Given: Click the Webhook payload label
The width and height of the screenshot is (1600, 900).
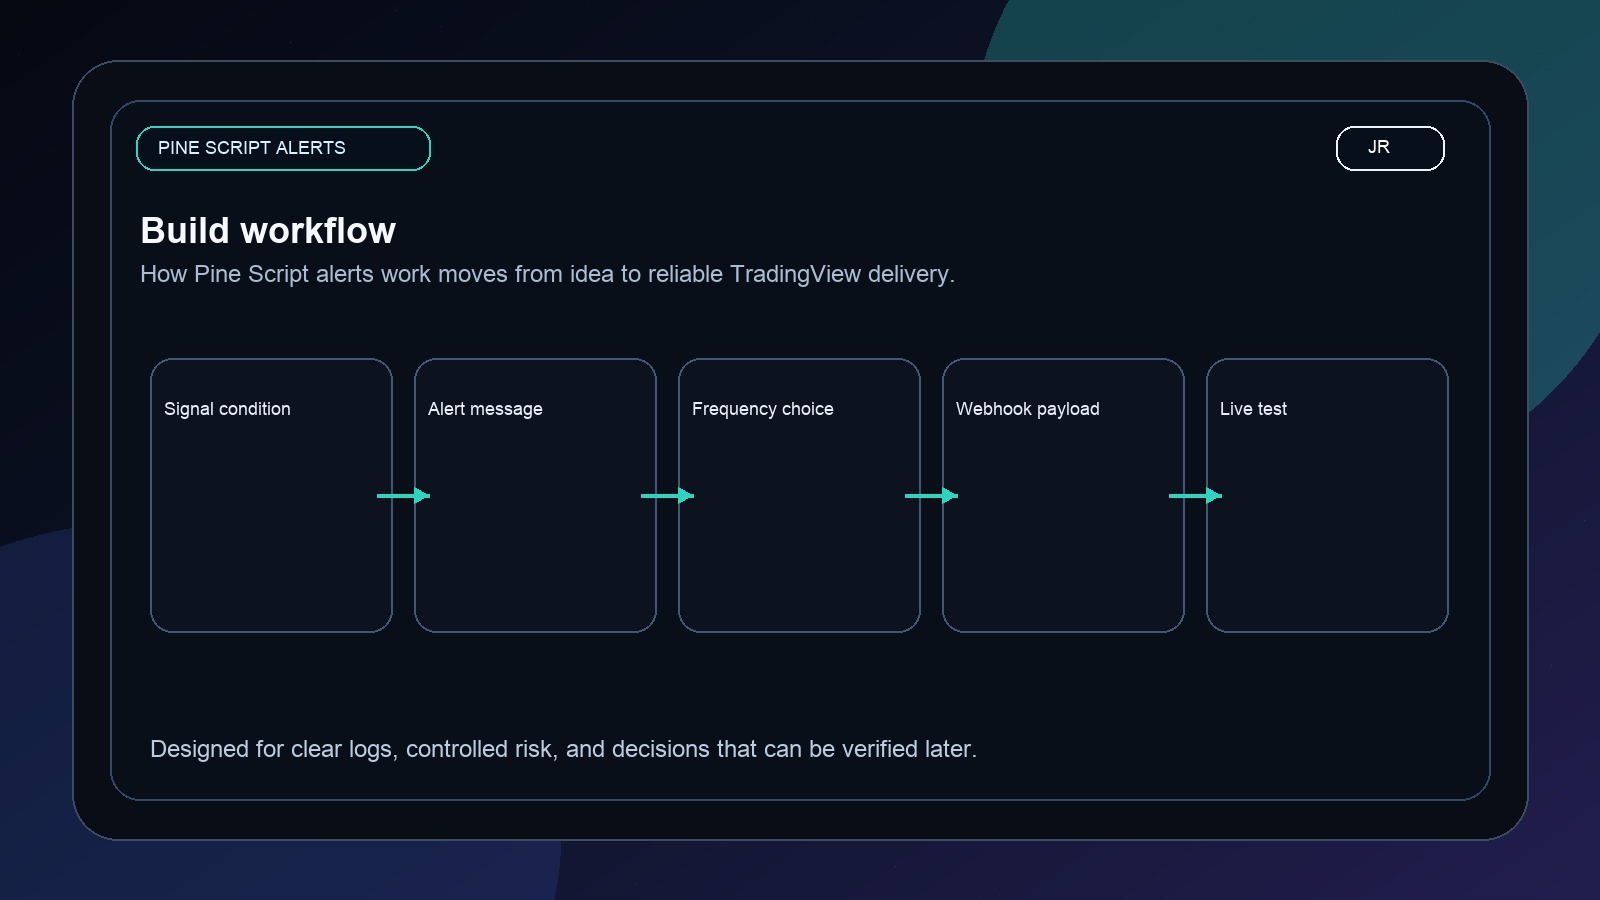Looking at the screenshot, I should pos(1028,408).
